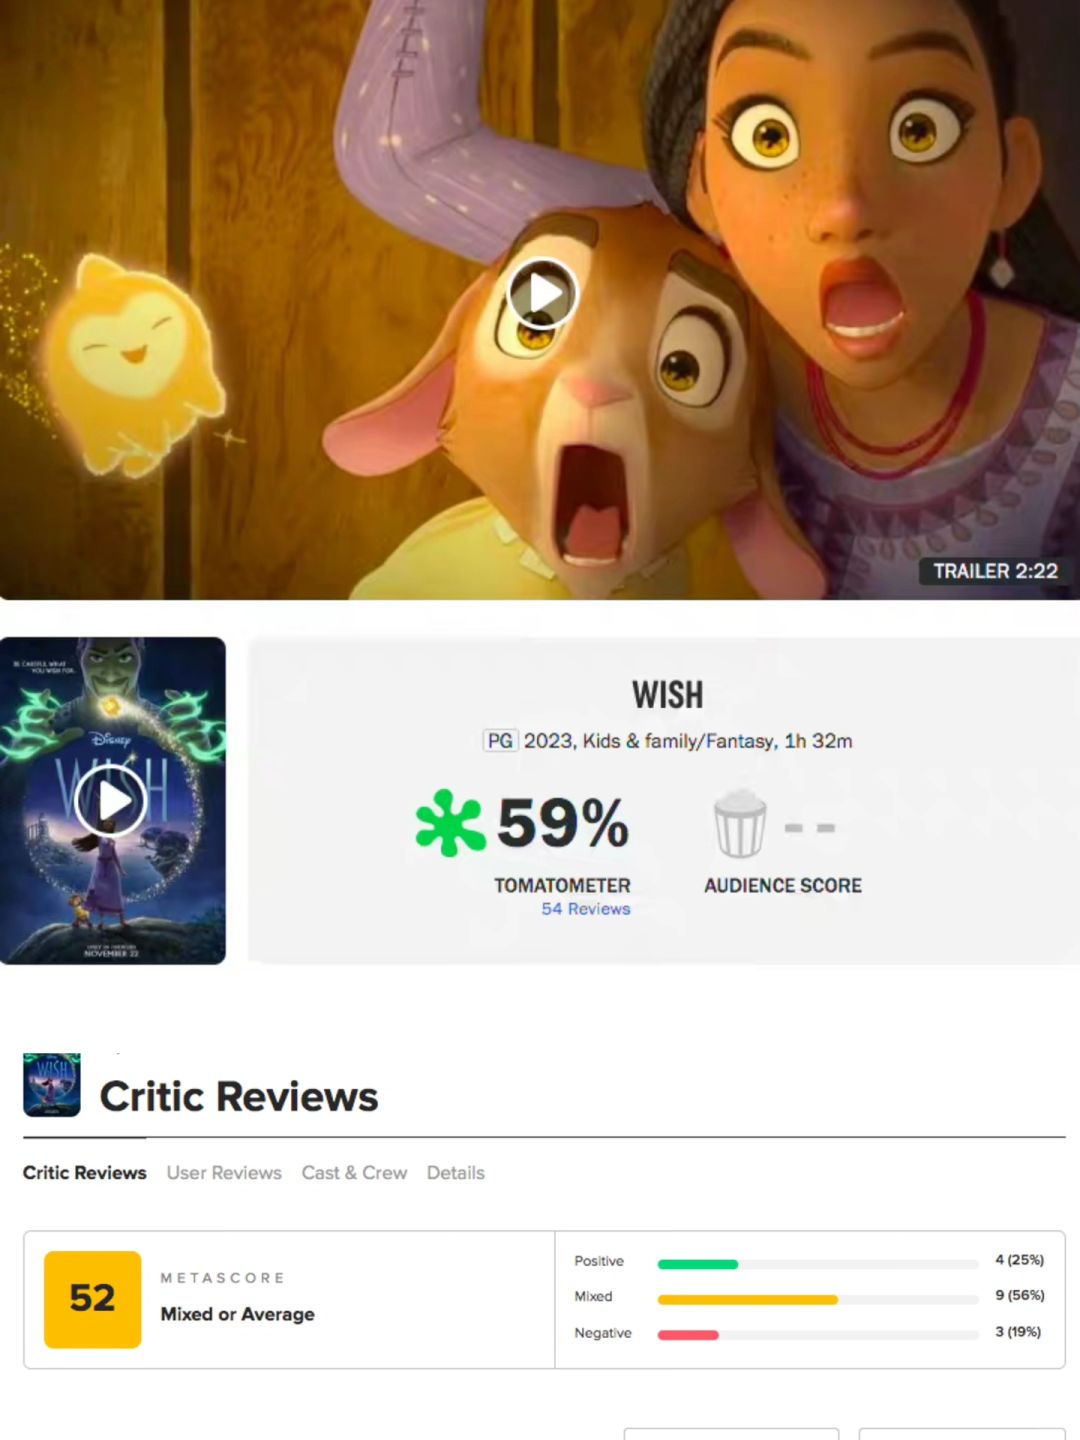
Task: Click the TRAILER 2:22 duration label
Action: [995, 571]
